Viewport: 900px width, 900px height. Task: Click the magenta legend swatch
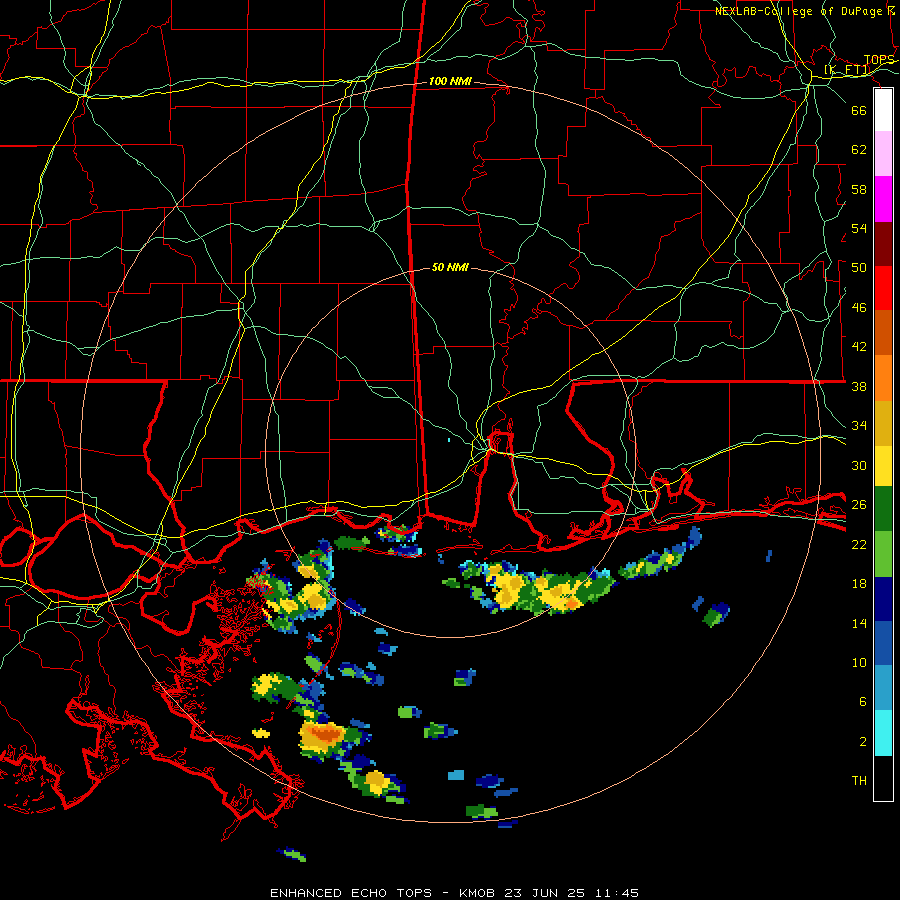coord(883,199)
